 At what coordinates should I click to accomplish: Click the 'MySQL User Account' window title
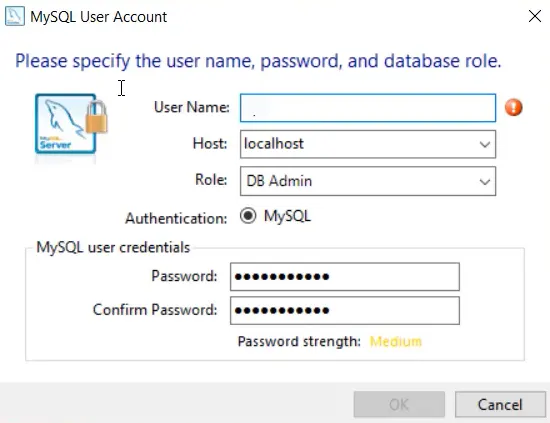99,17
